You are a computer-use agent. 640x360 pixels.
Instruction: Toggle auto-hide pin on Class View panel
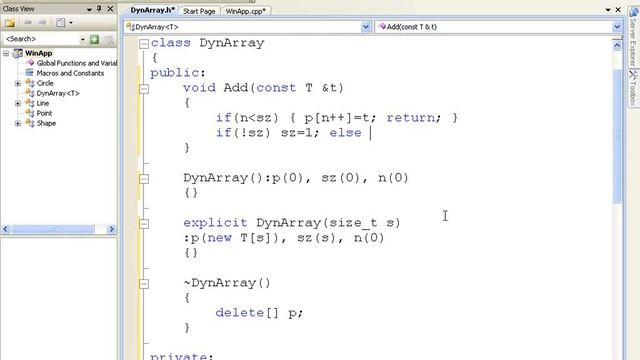pyautogui.click(x=99, y=9)
